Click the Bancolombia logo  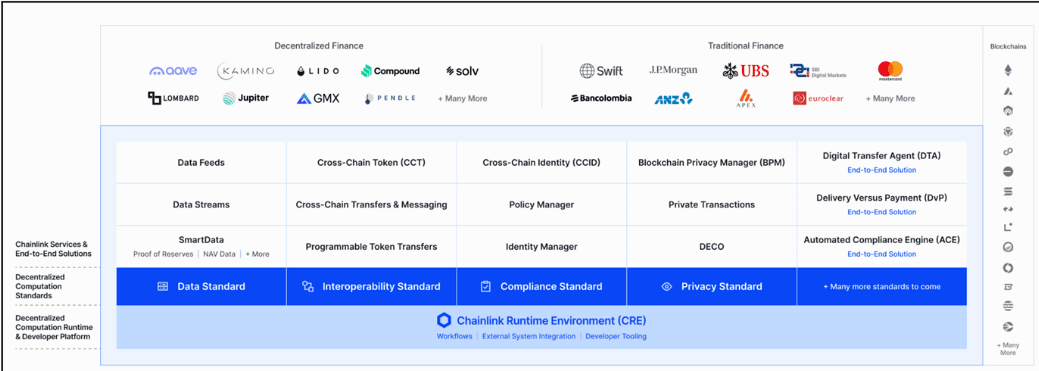click(x=601, y=98)
